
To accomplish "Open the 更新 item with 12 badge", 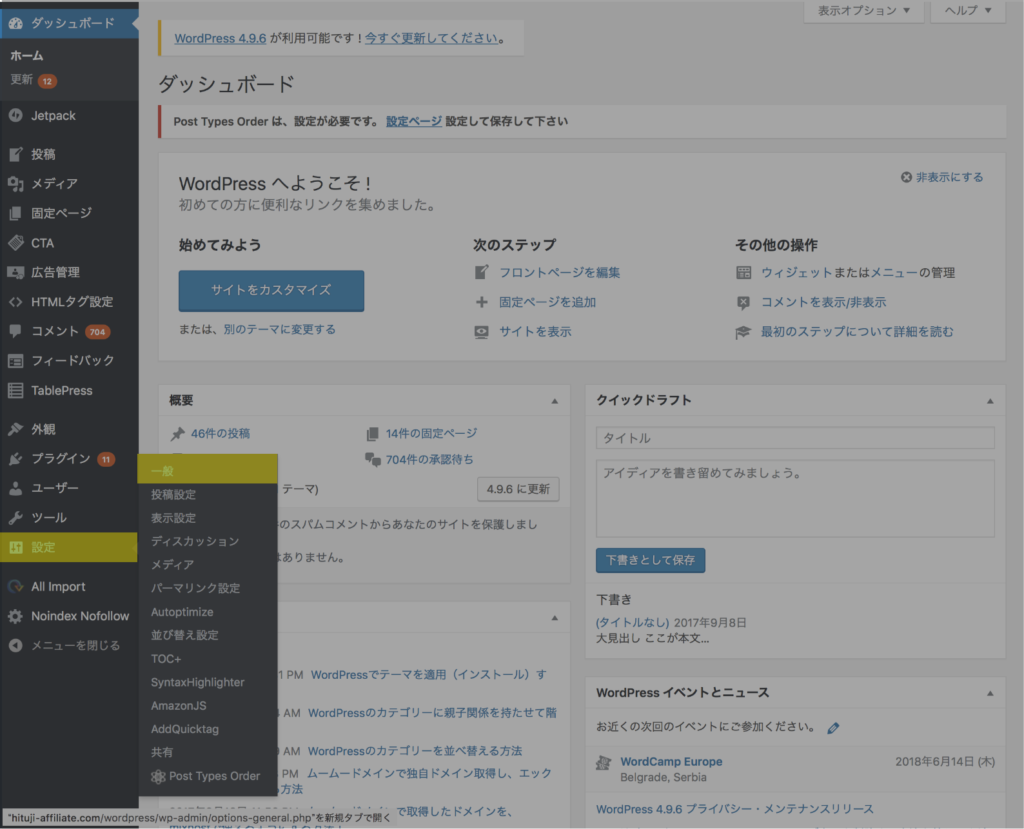I will click(x=33, y=80).
